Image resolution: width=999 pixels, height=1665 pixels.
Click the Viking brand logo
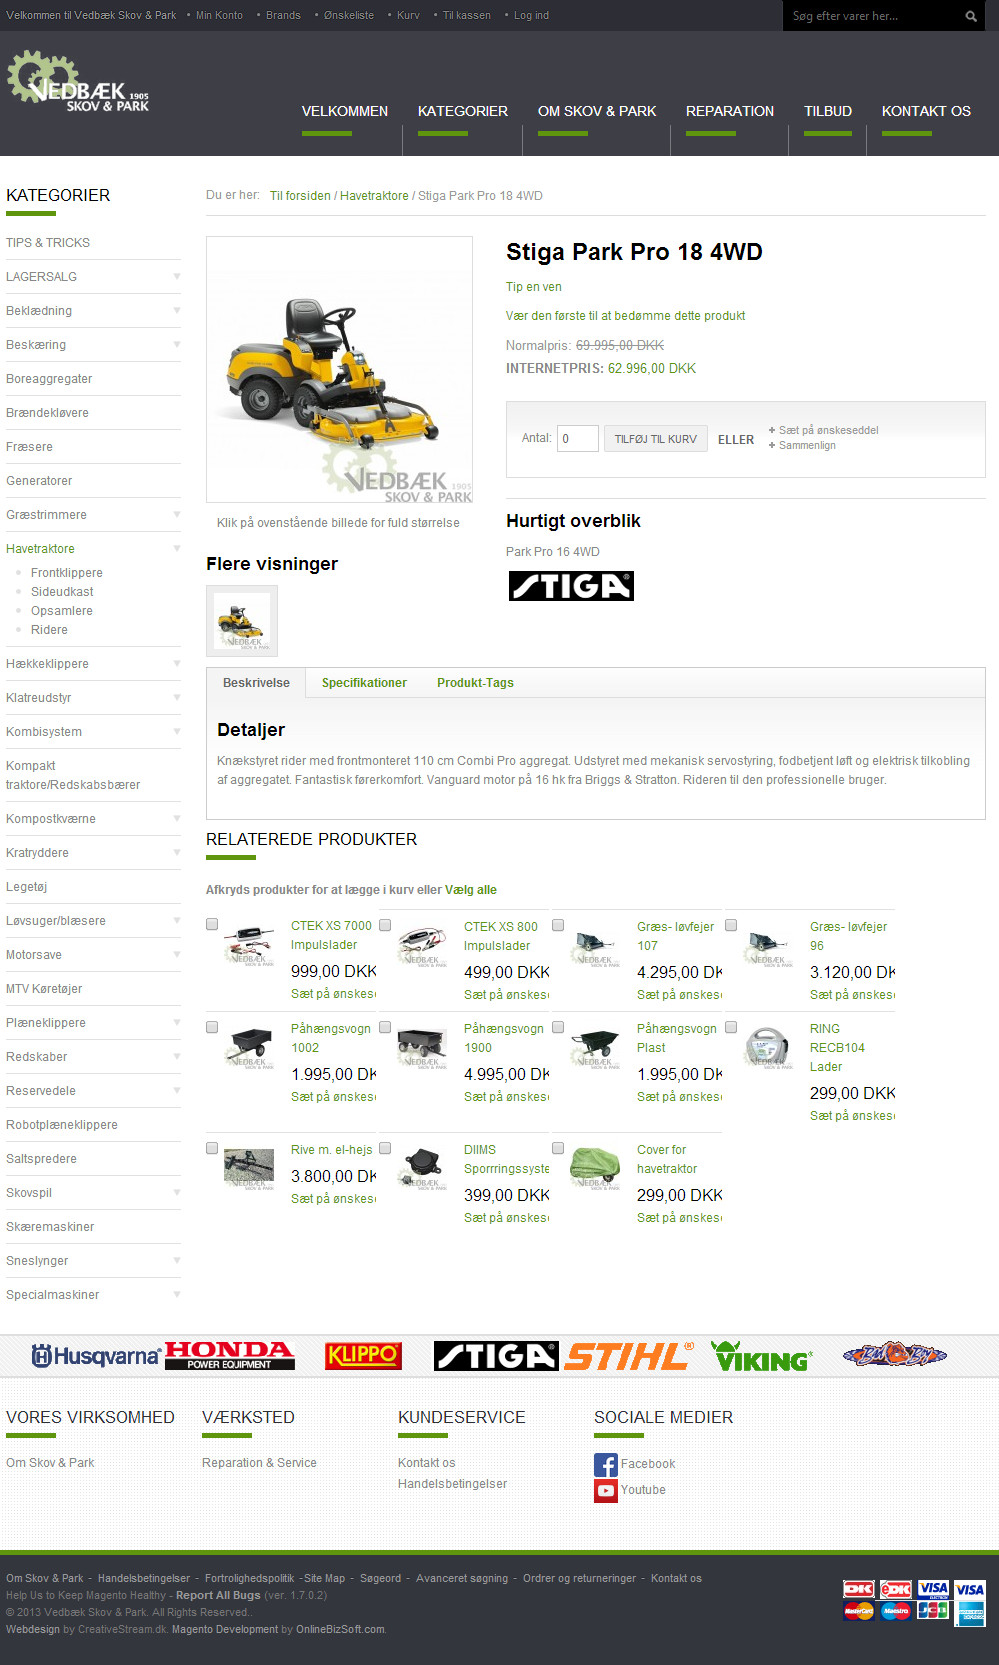pyautogui.click(x=761, y=1356)
